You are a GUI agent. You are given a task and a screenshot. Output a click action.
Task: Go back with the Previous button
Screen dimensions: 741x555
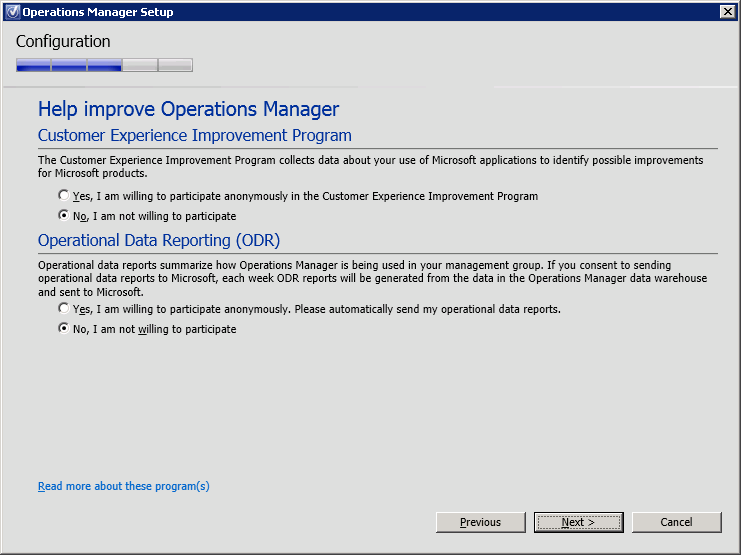pos(481,522)
